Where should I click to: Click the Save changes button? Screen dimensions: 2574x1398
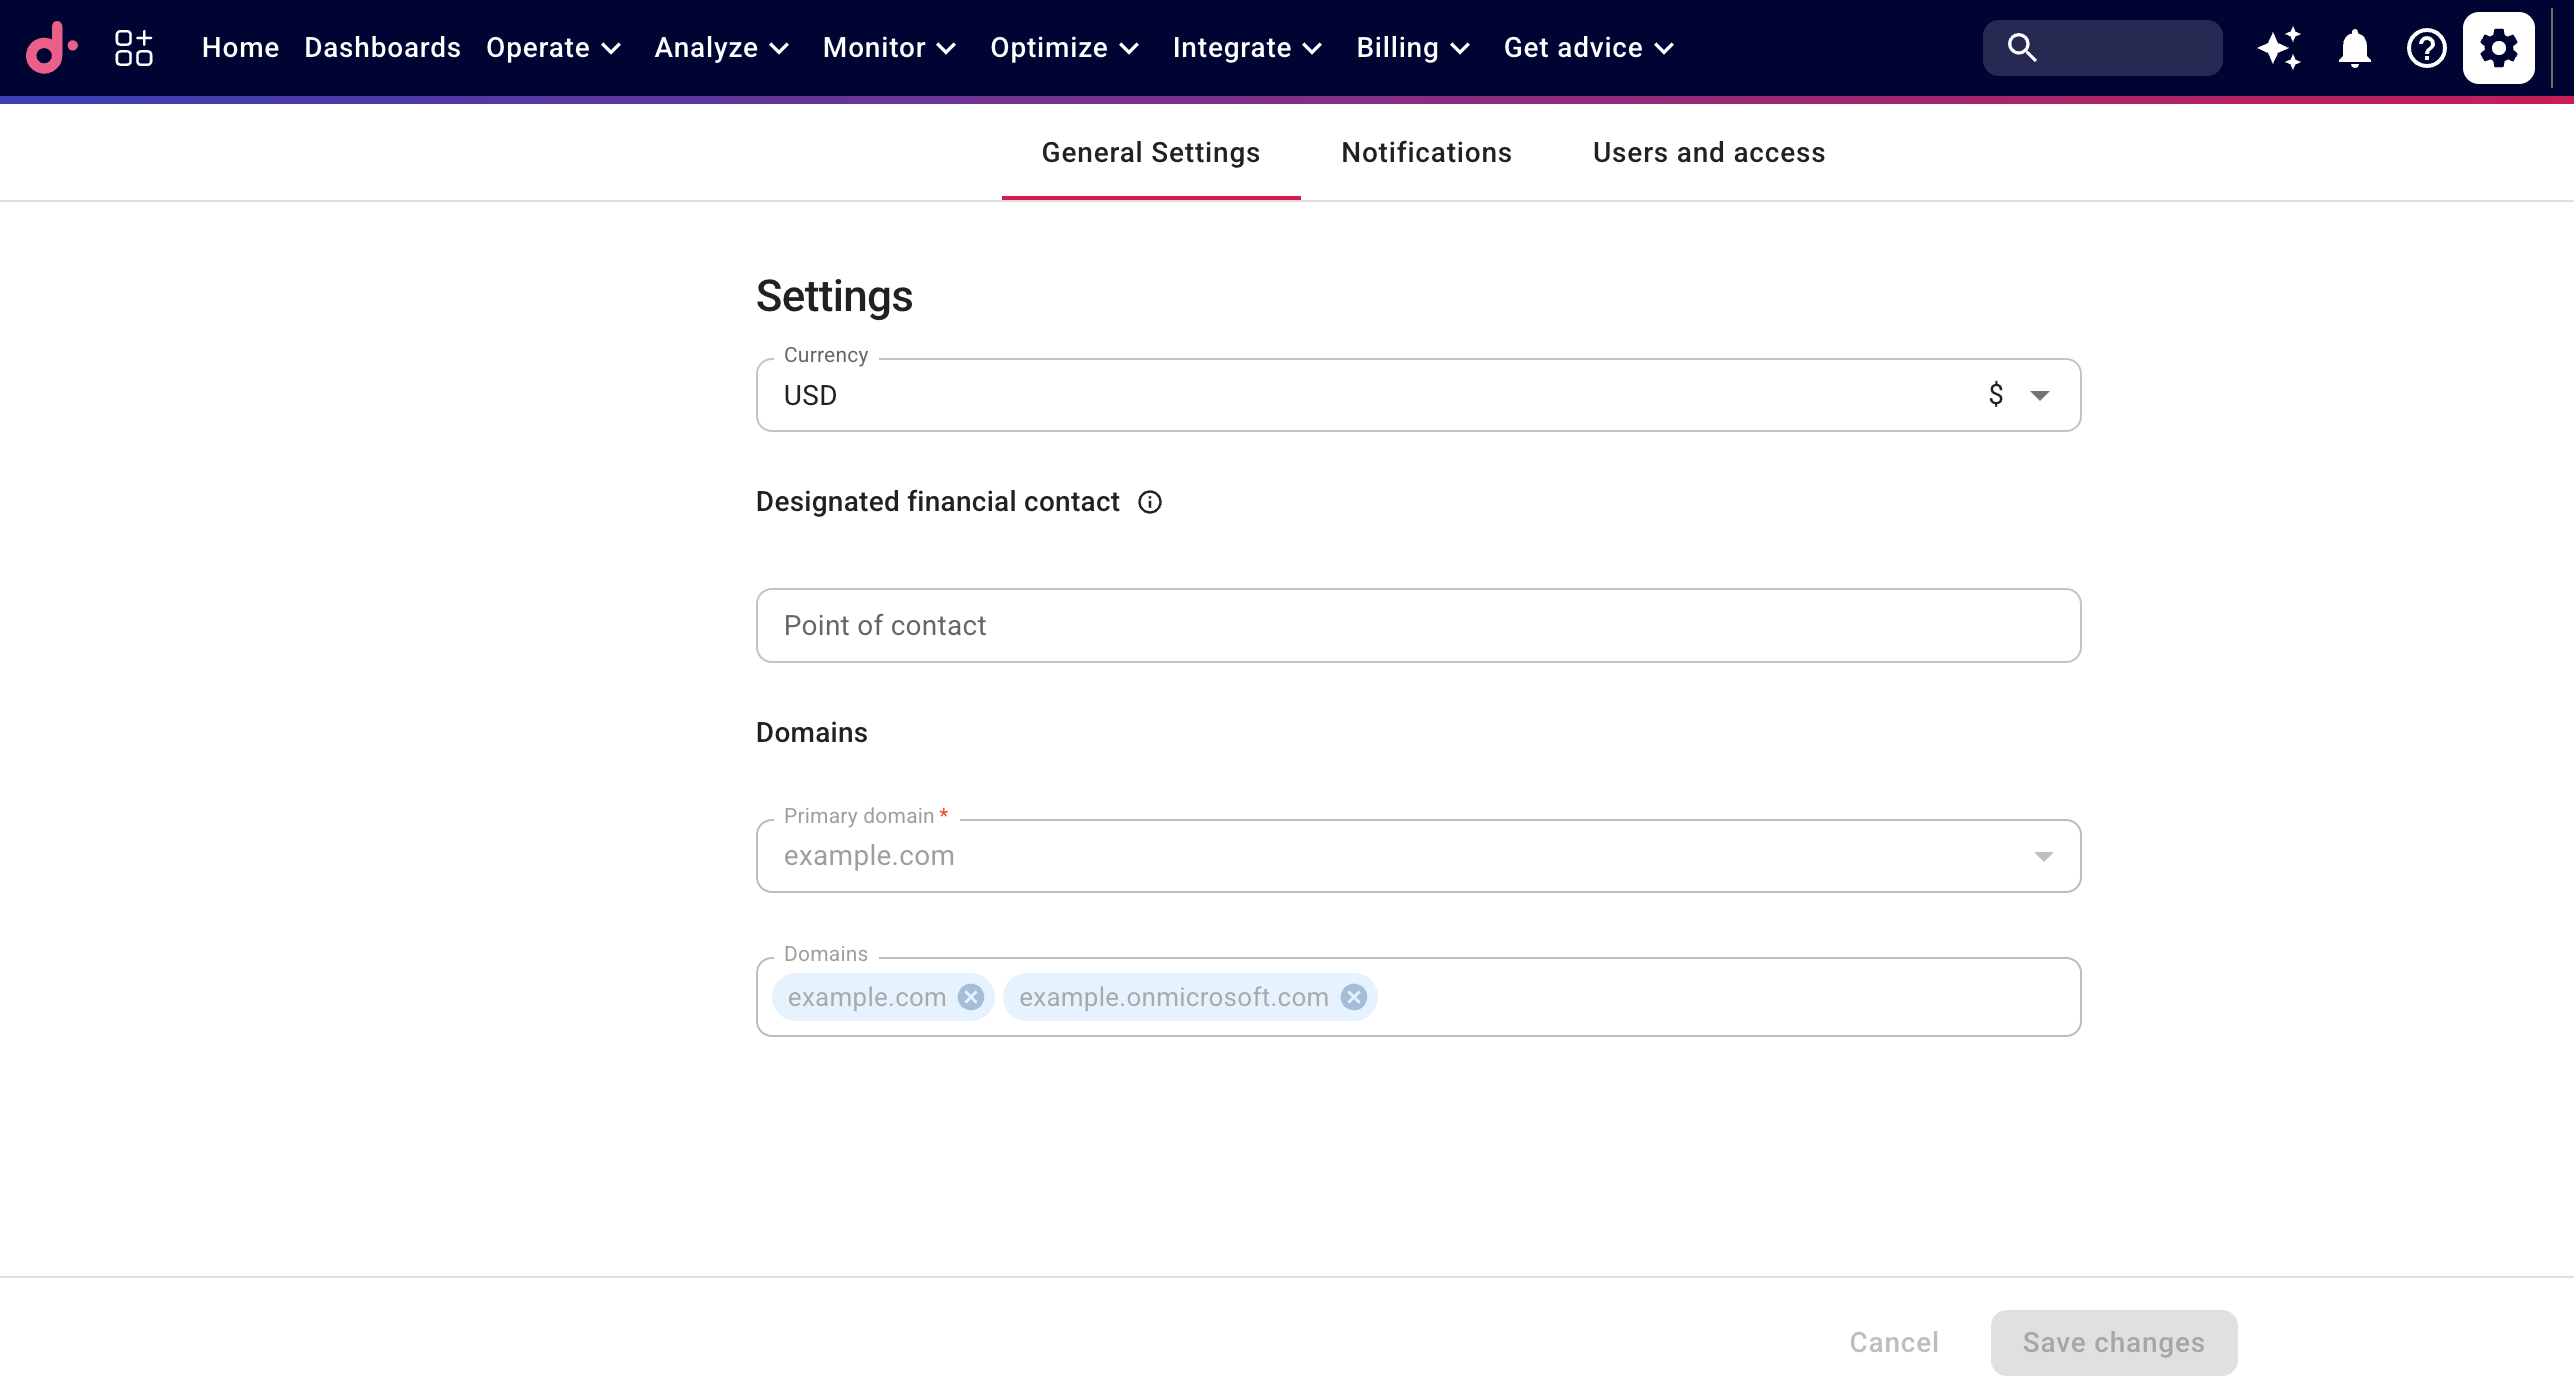(2113, 1342)
